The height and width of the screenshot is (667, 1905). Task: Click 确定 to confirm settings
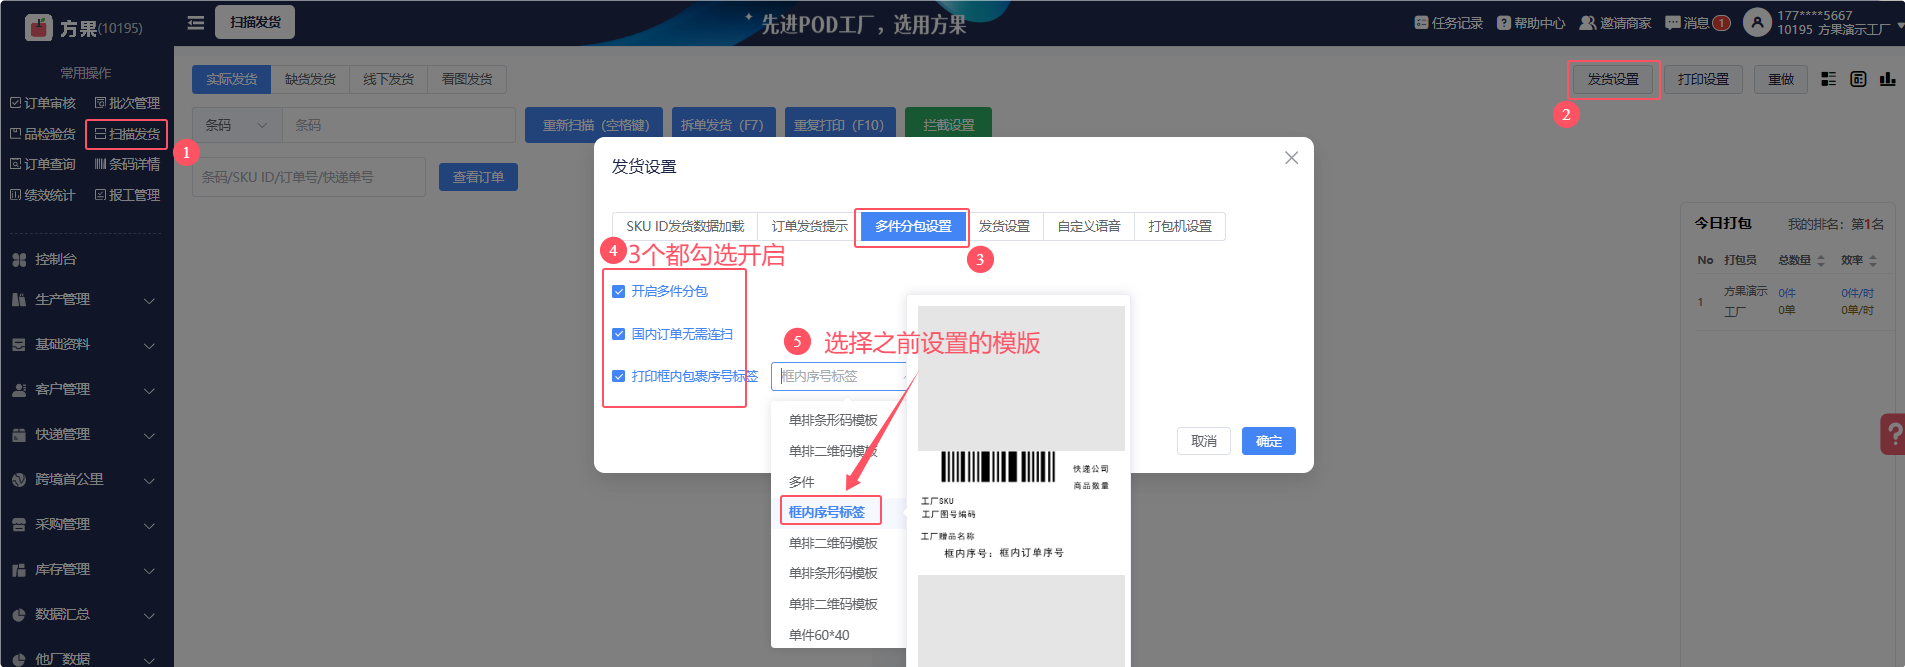[x=1269, y=441]
